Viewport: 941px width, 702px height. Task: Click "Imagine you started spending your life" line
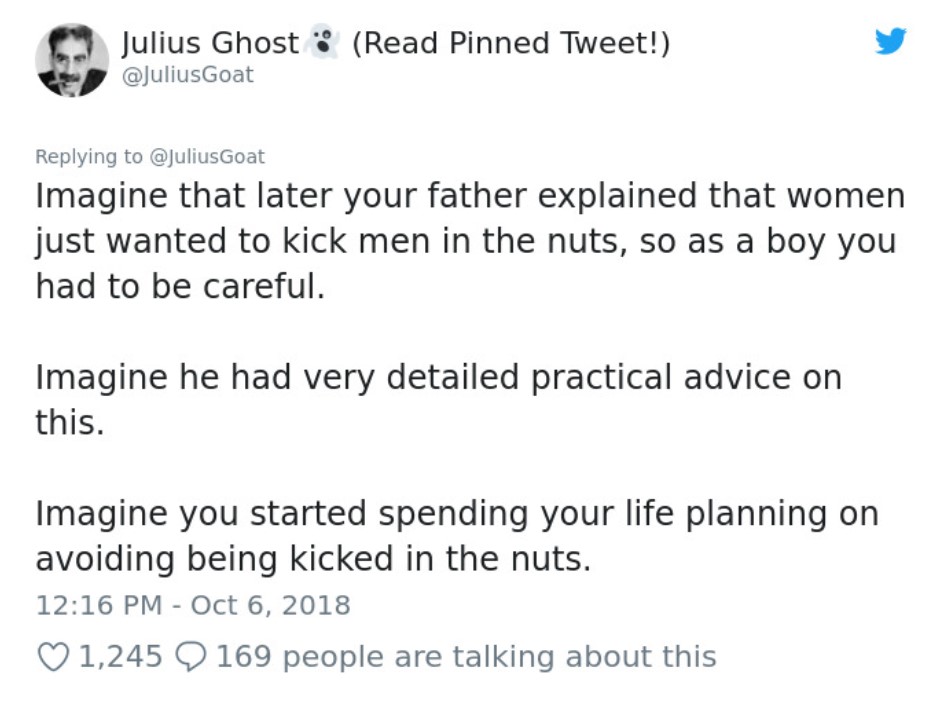point(354,514)
